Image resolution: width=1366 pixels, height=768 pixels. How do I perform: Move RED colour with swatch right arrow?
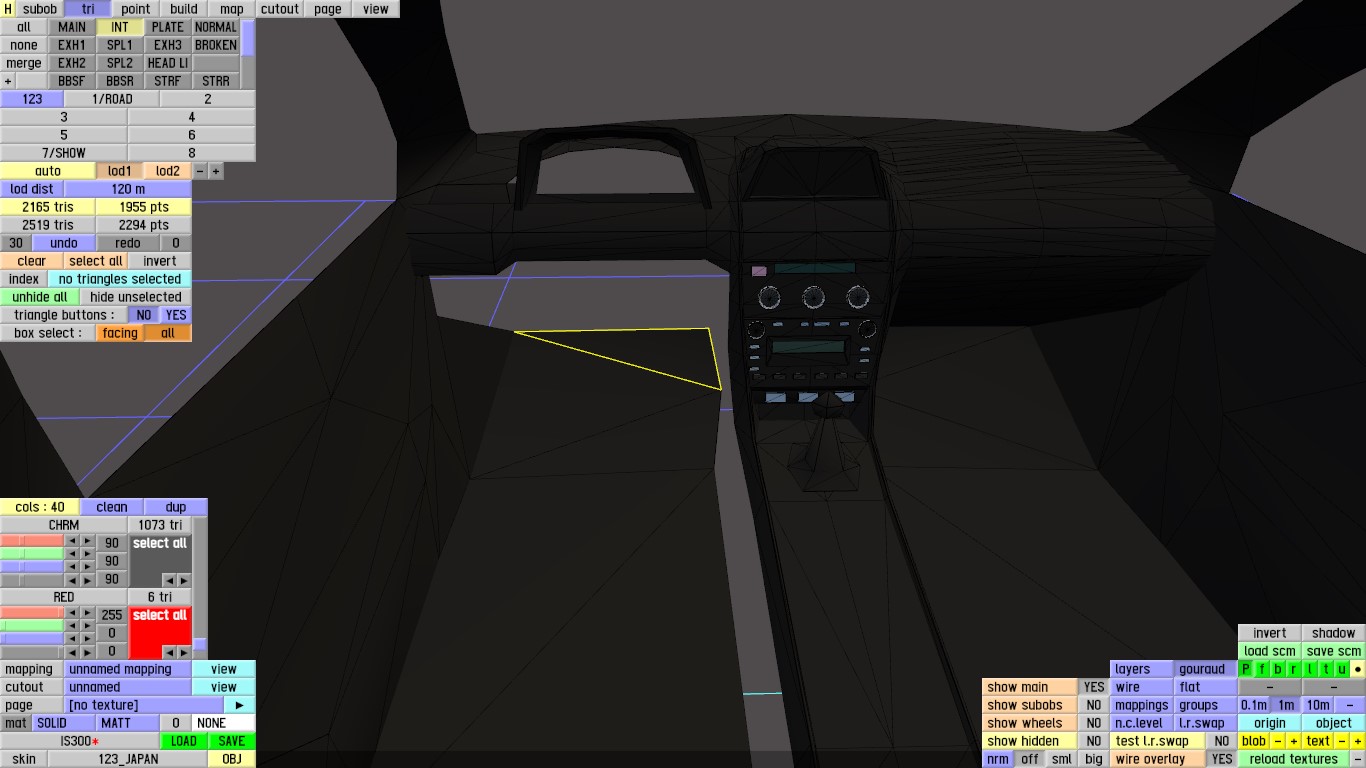184,652
